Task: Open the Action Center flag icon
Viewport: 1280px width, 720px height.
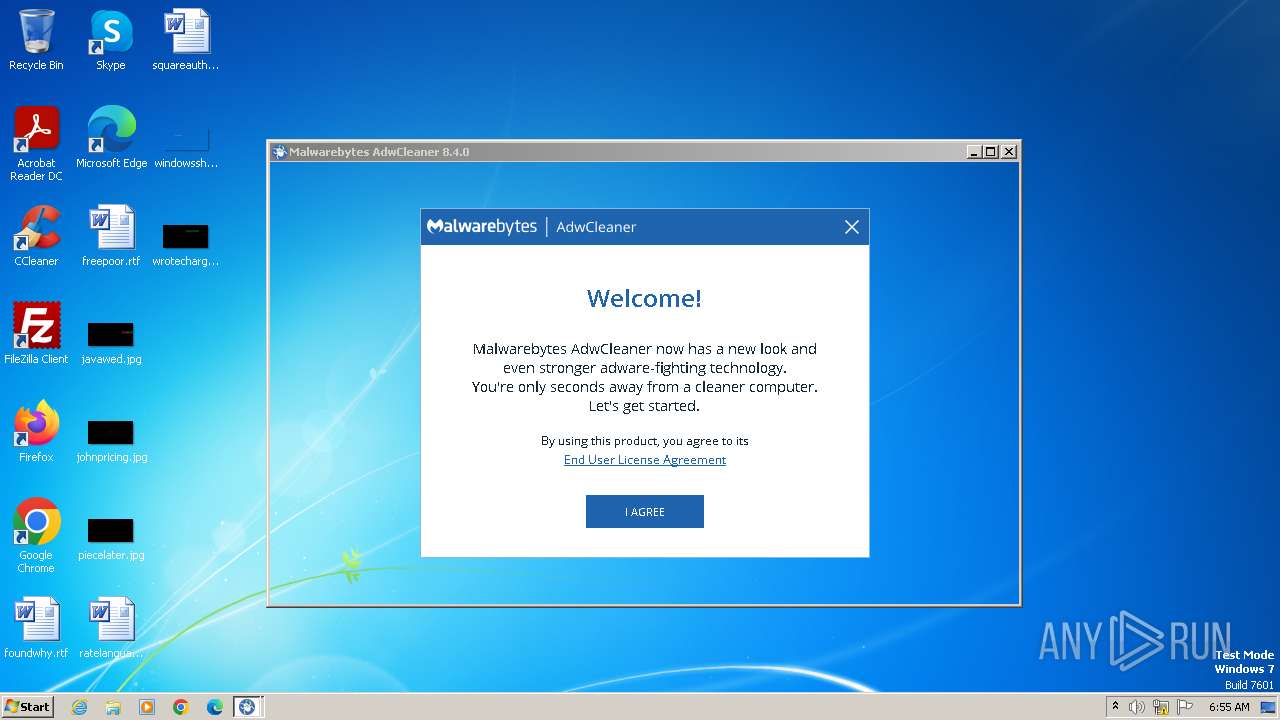Action: click(x=1185, y=707)
